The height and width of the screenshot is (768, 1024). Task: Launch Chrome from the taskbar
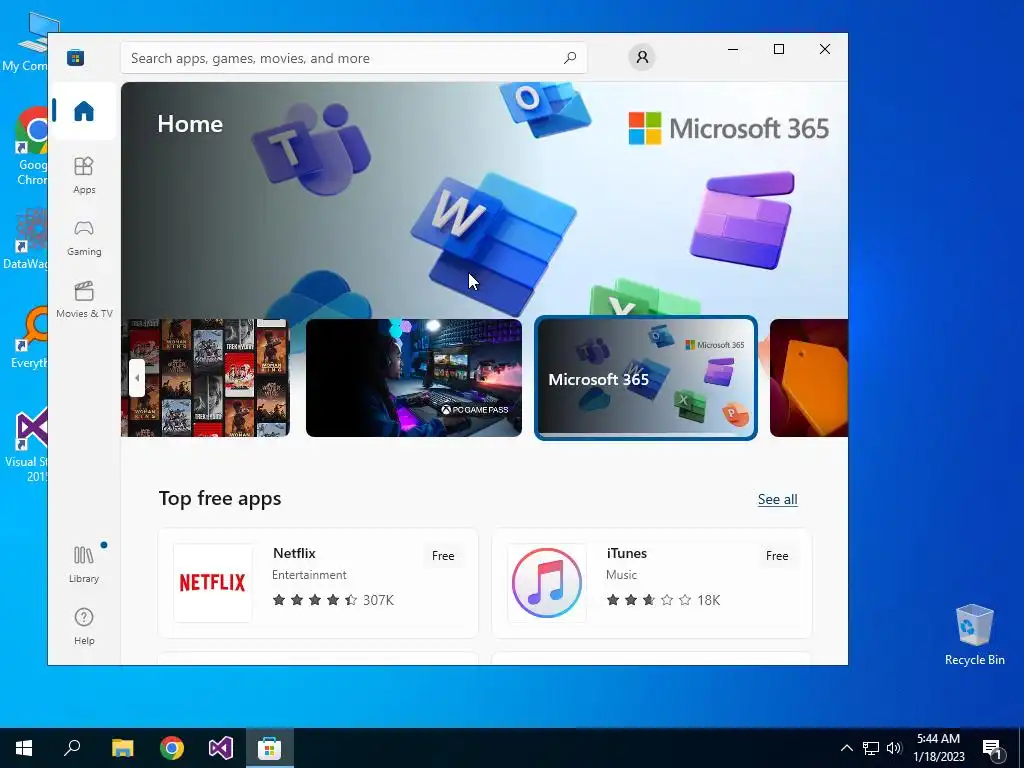tap(172, 748)
